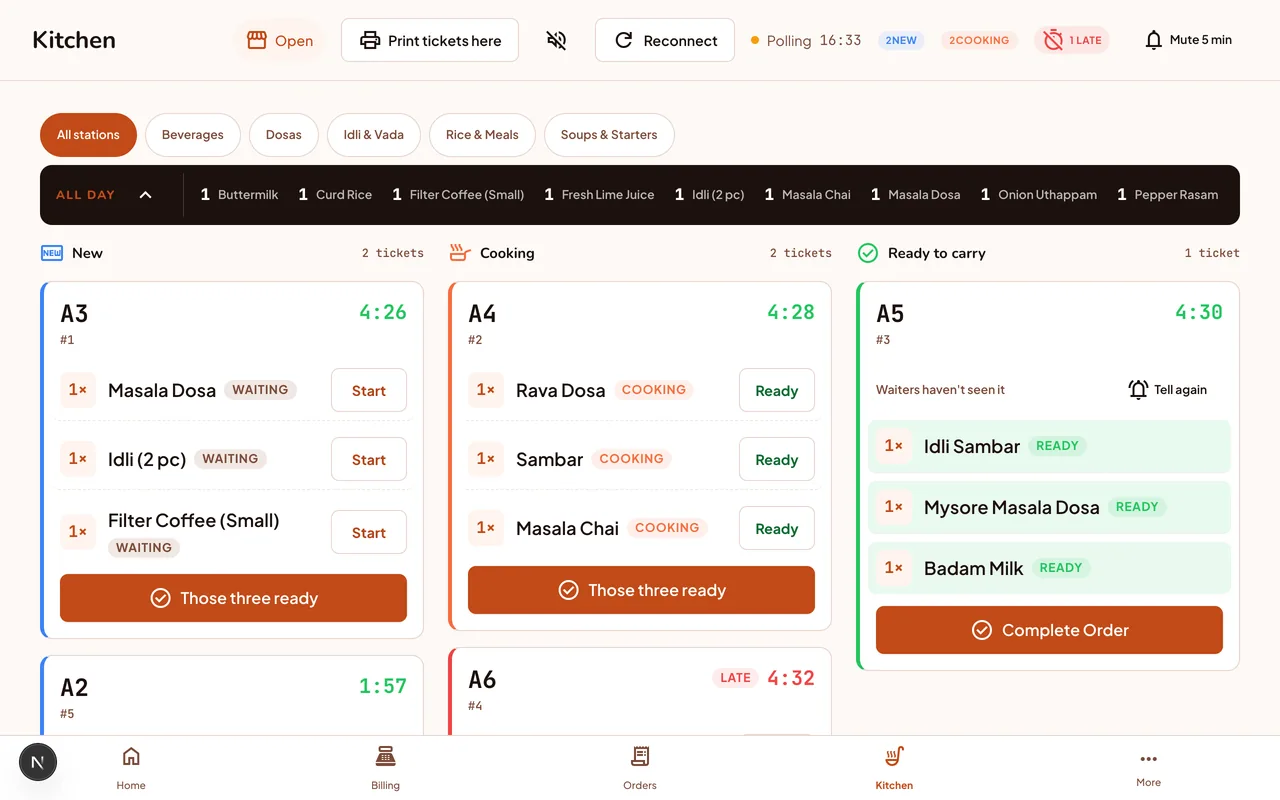Image resolution: width=1280 pixels, height=800 pixels.
Task: Toggle the 1 LATE filter badge
Action: coord(1072,40)
